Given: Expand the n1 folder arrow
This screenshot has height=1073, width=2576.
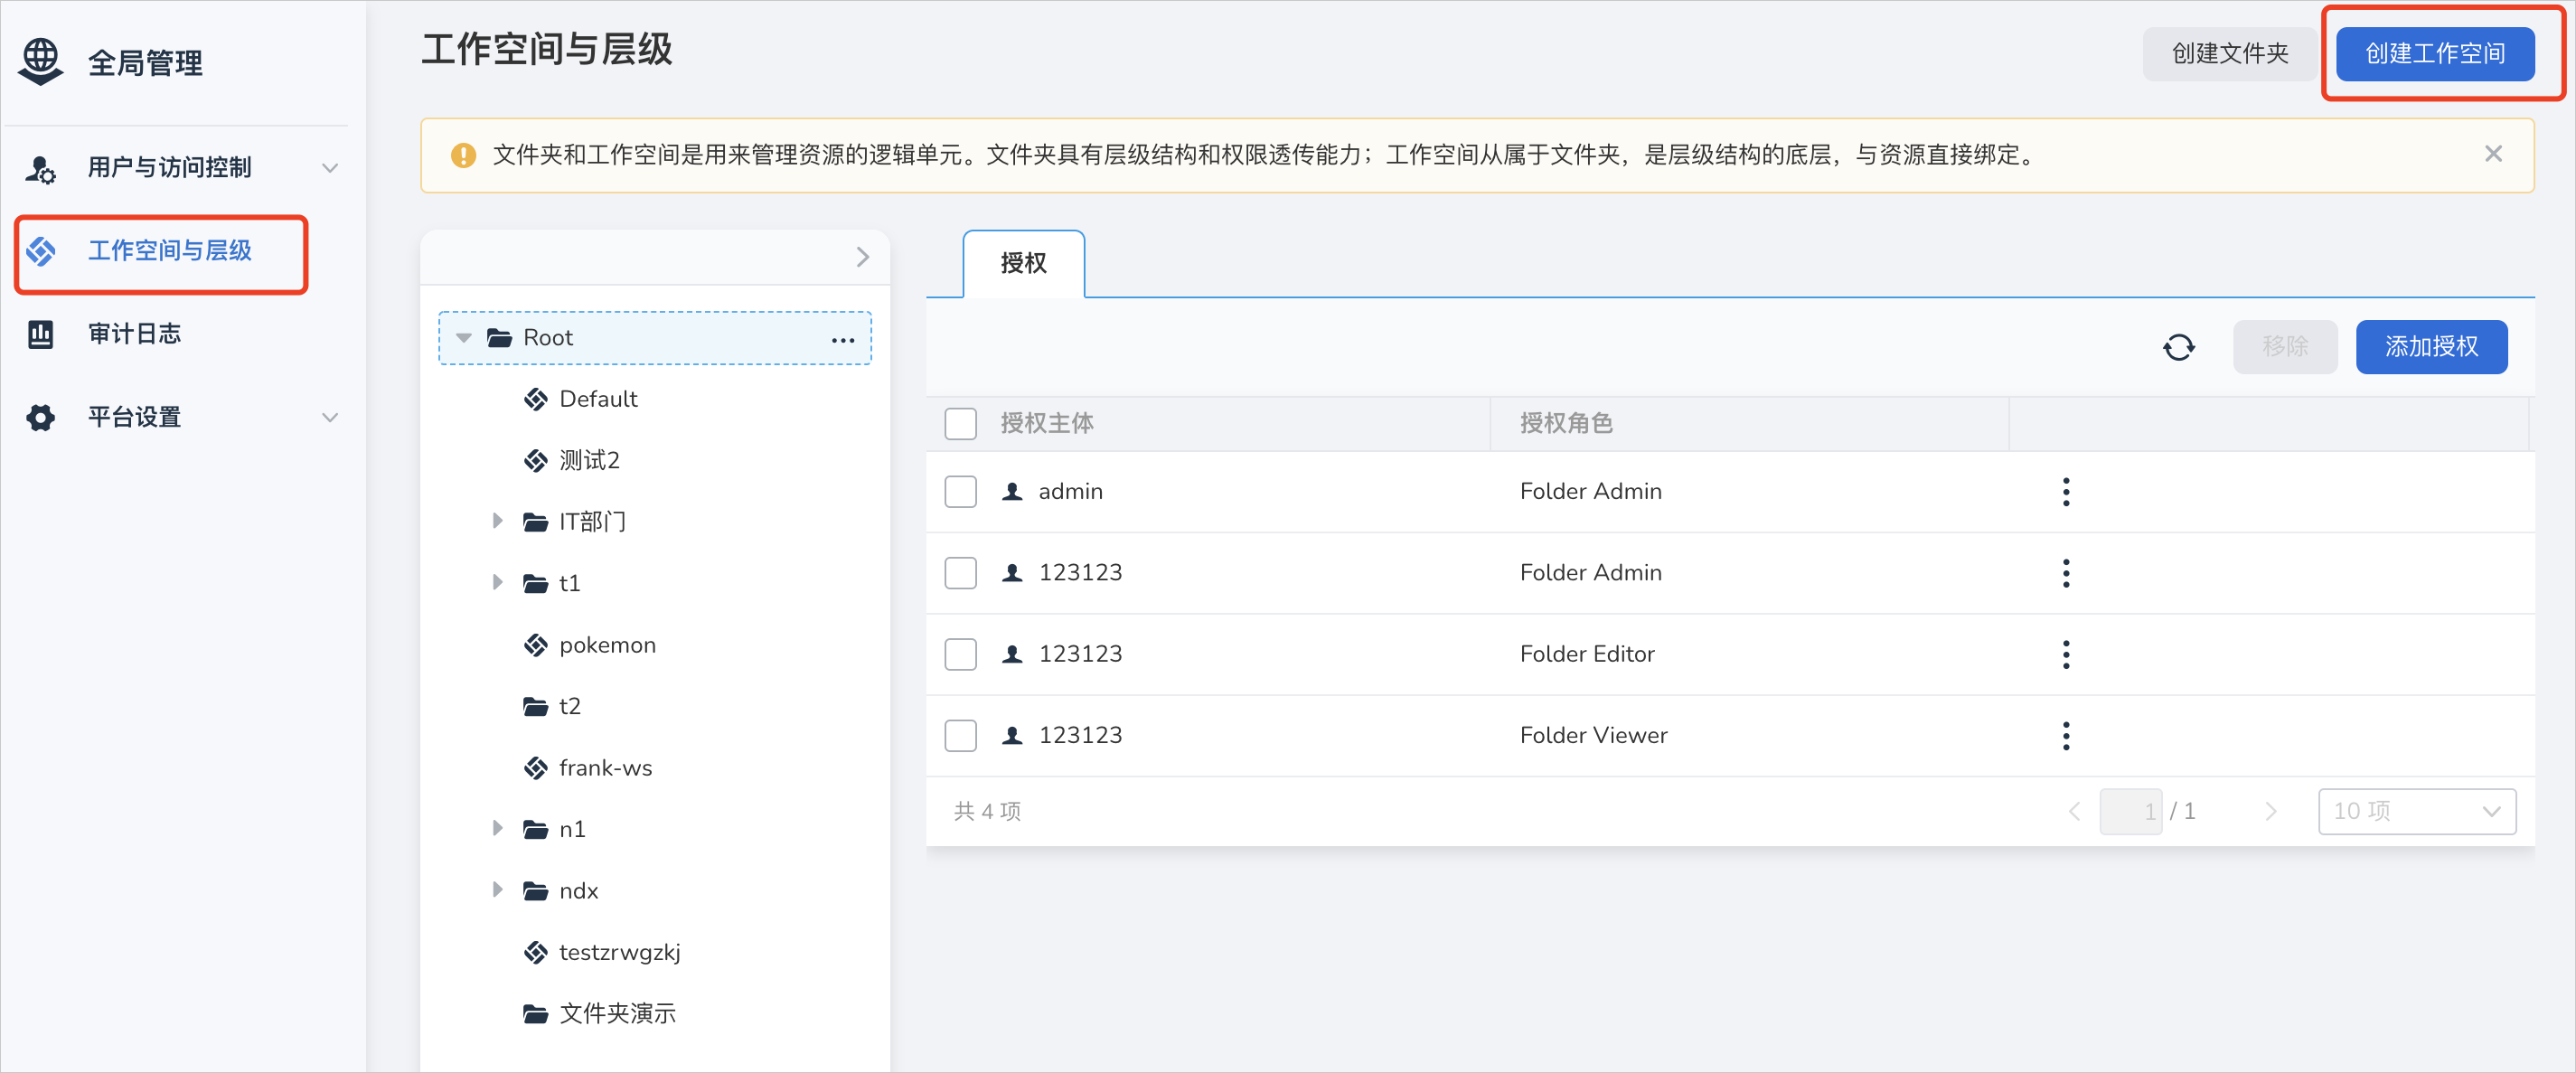Looking at the screenshot, I should coord(497,829).
